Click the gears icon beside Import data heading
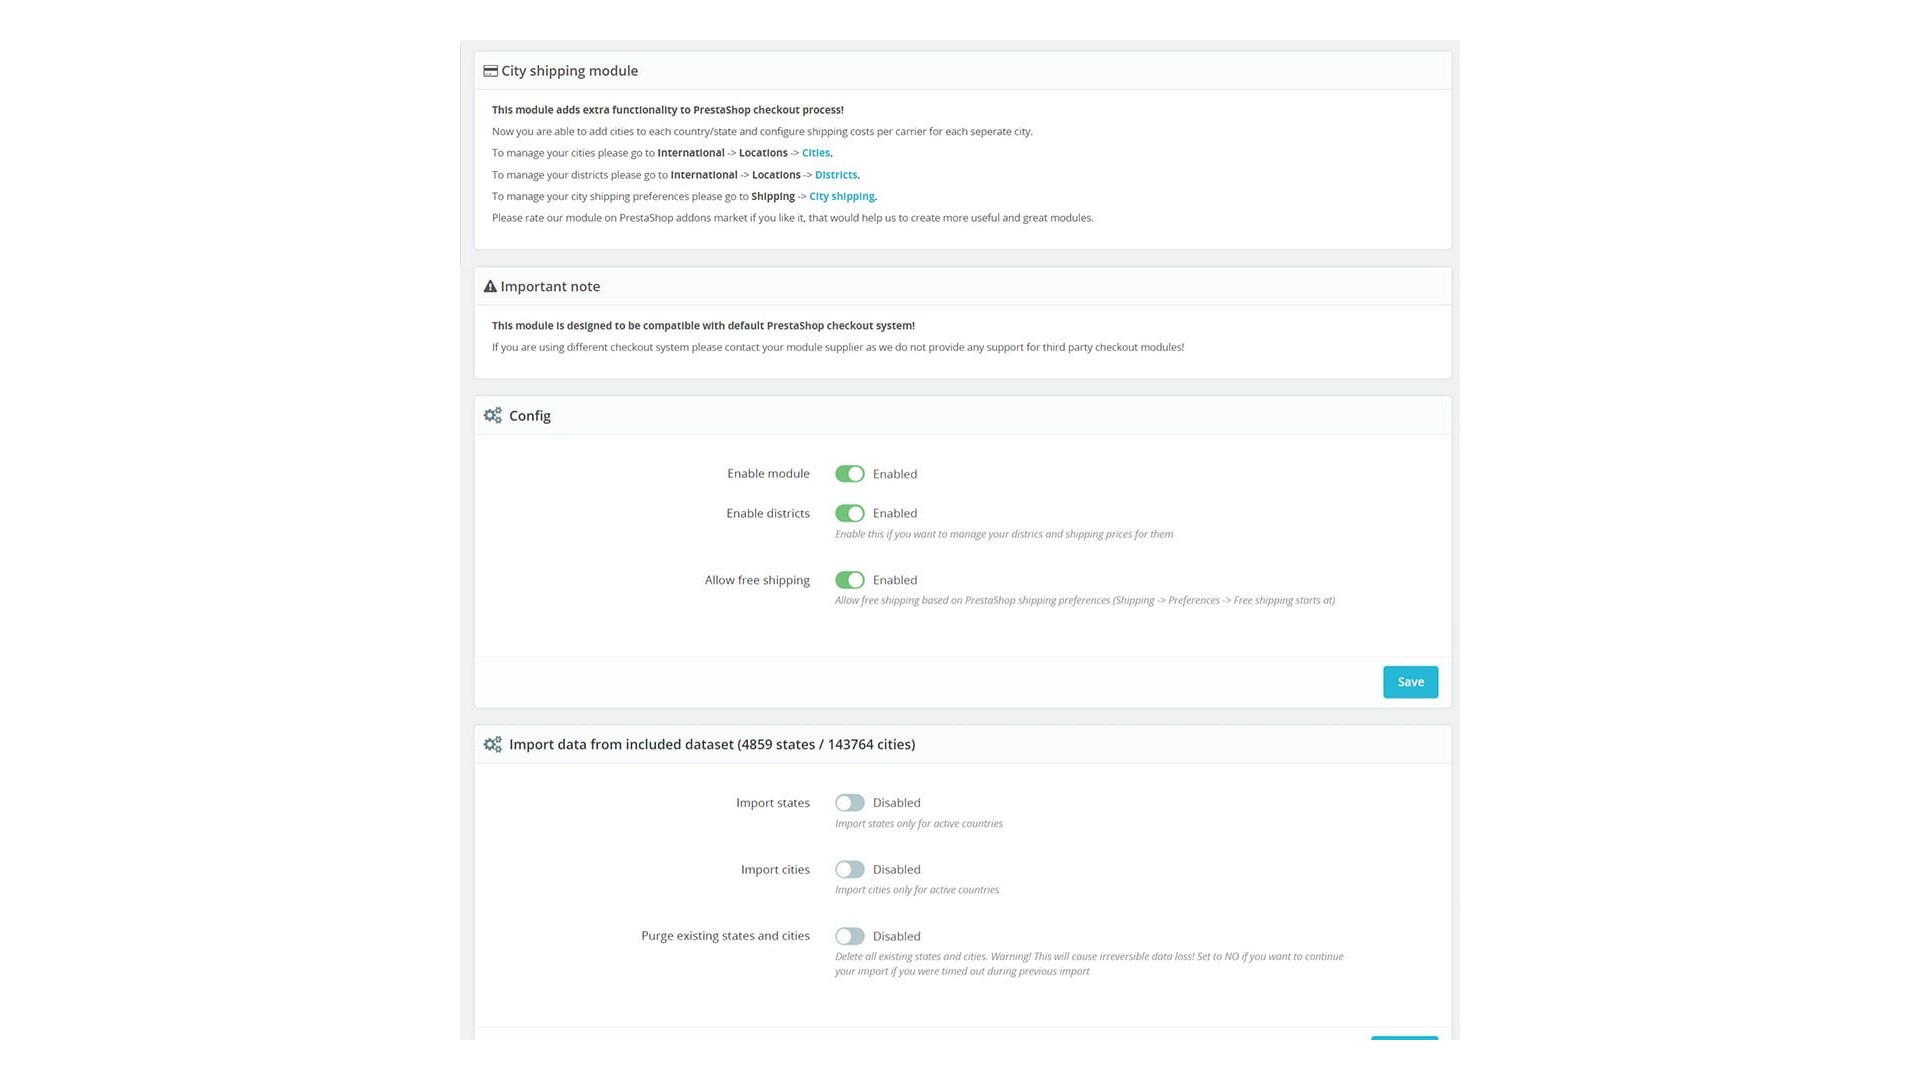The image size is (1920, 1080). [x=492, y=744]
